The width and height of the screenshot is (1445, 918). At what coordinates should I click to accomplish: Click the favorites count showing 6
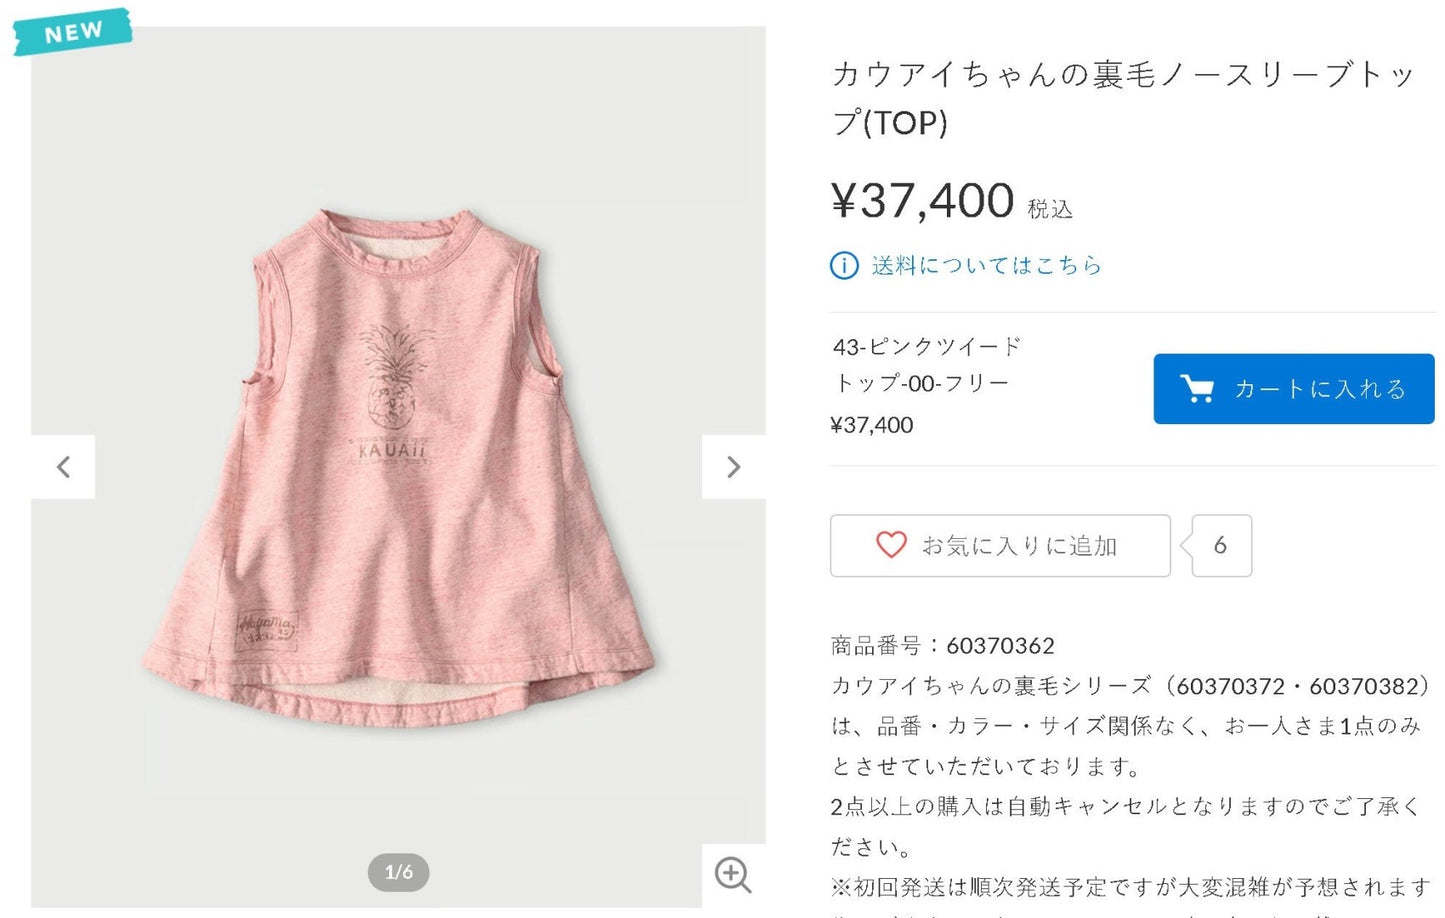tap(1221, 545)
